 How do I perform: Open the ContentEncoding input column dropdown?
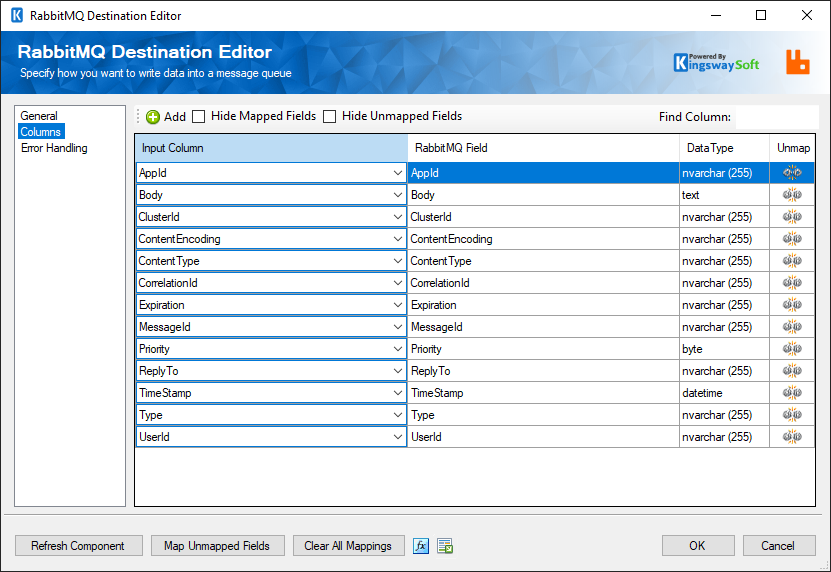point(397,239)
